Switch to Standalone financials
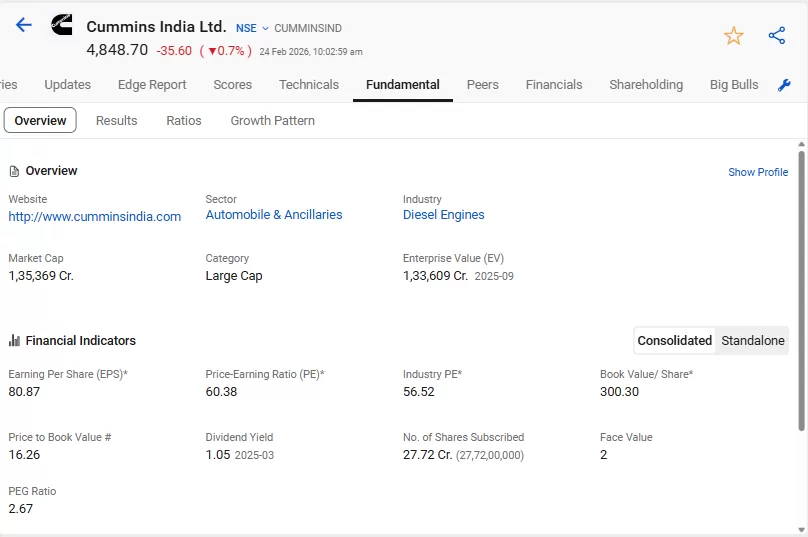 tap(752, 341)
